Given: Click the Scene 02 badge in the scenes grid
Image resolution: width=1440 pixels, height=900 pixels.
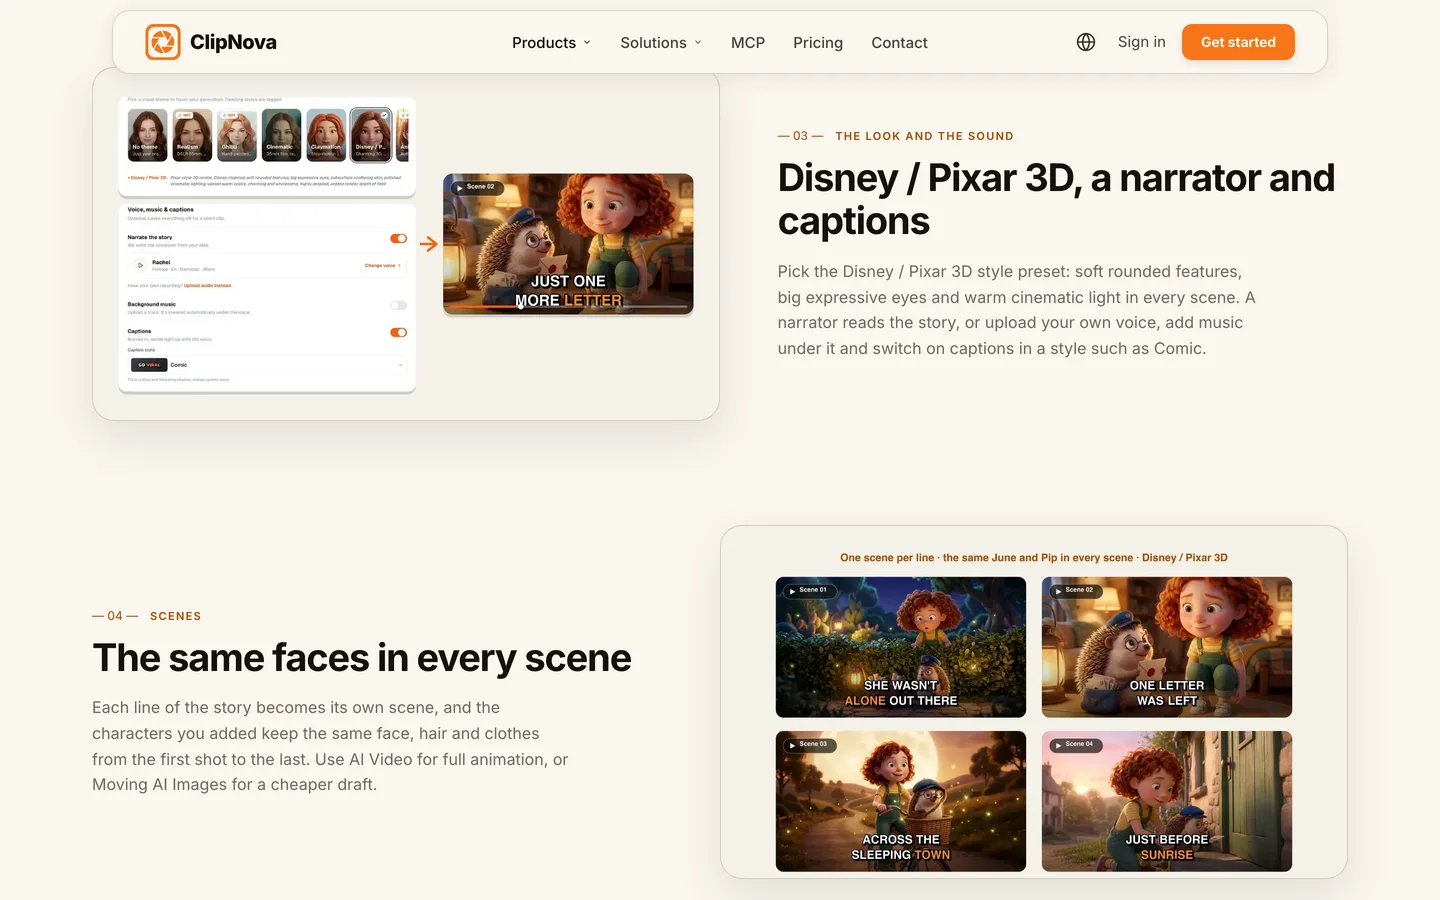Looking at the screenshot, I should pyautogui.click(x=1075, y=590).
